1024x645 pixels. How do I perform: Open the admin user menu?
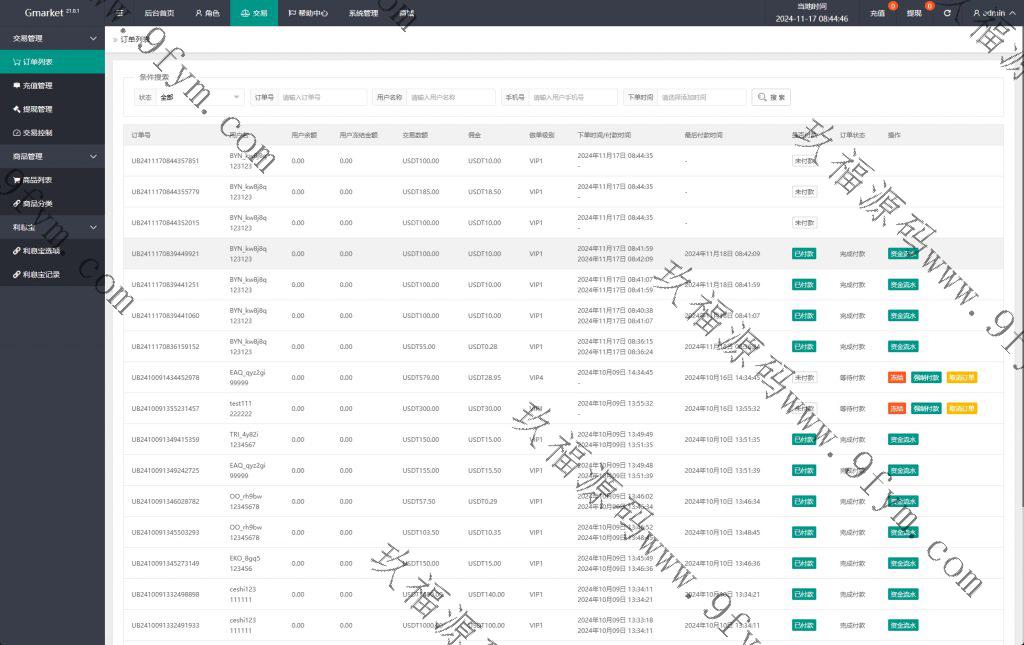coord(995,13)
